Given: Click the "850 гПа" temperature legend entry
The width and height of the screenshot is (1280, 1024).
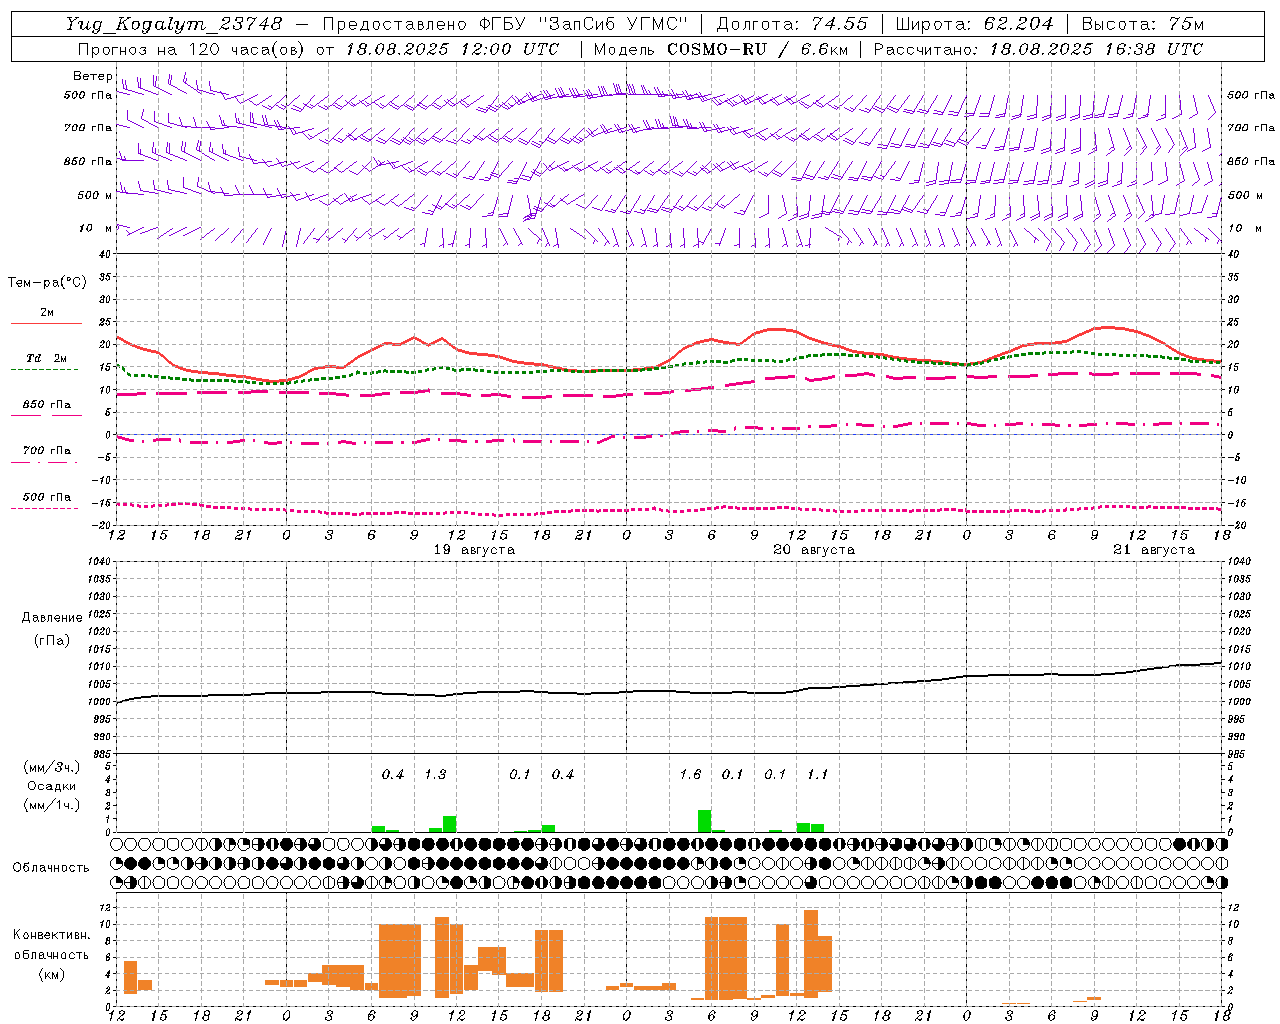Looking at the screenshot, I should tap(47, 405).
